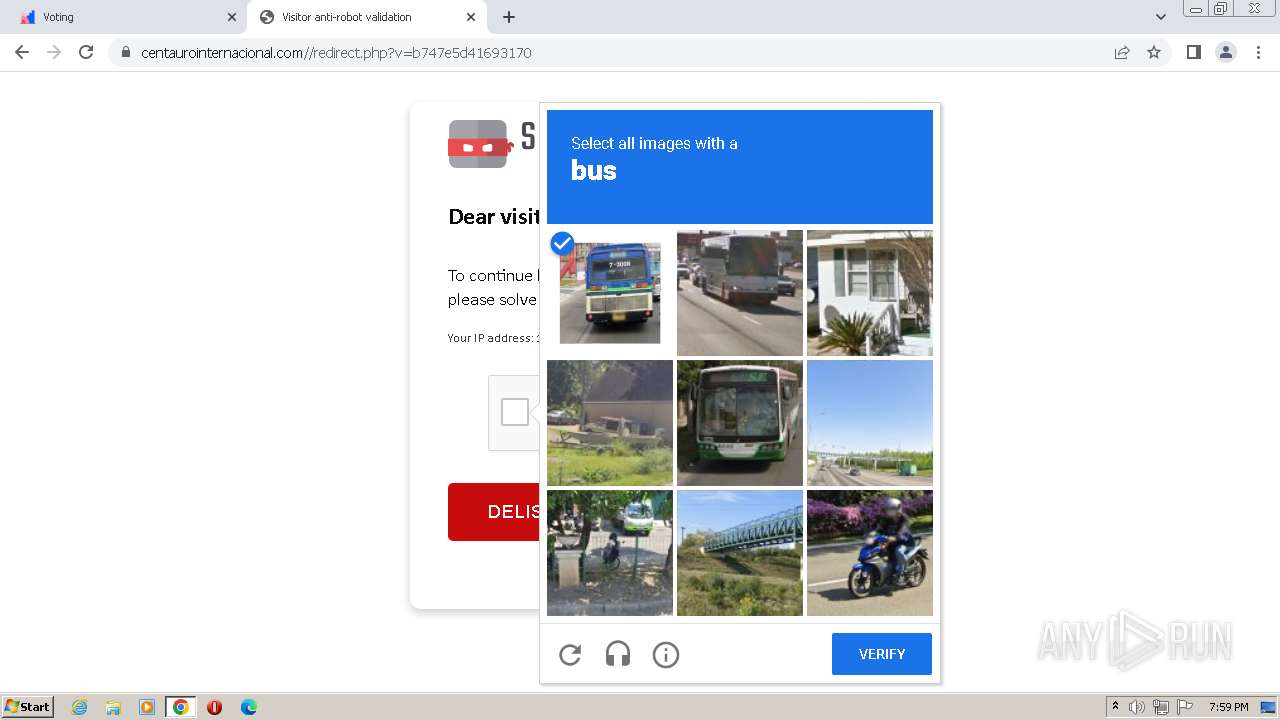The width and height of the screenshot is (1280, 720).
Task: Show hidden system tray icons
Action: [1115, 707]
